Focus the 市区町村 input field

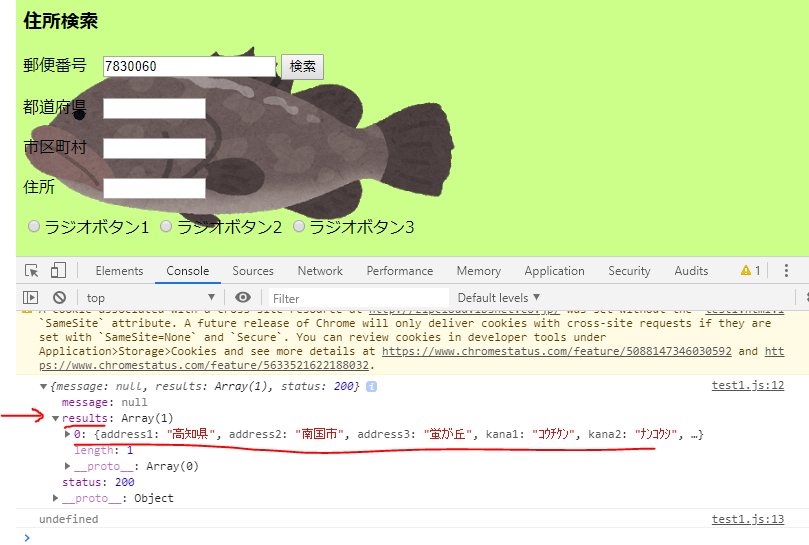154,148
